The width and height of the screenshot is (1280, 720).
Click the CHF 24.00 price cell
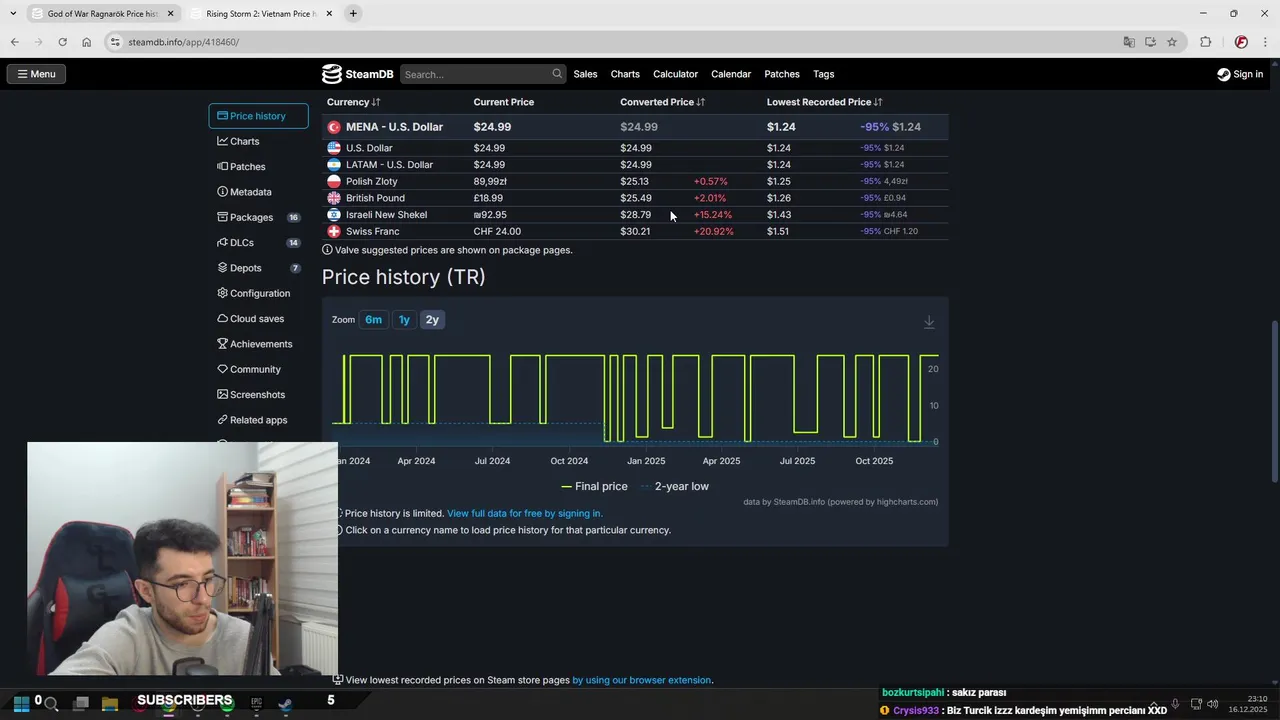[497, 232]
